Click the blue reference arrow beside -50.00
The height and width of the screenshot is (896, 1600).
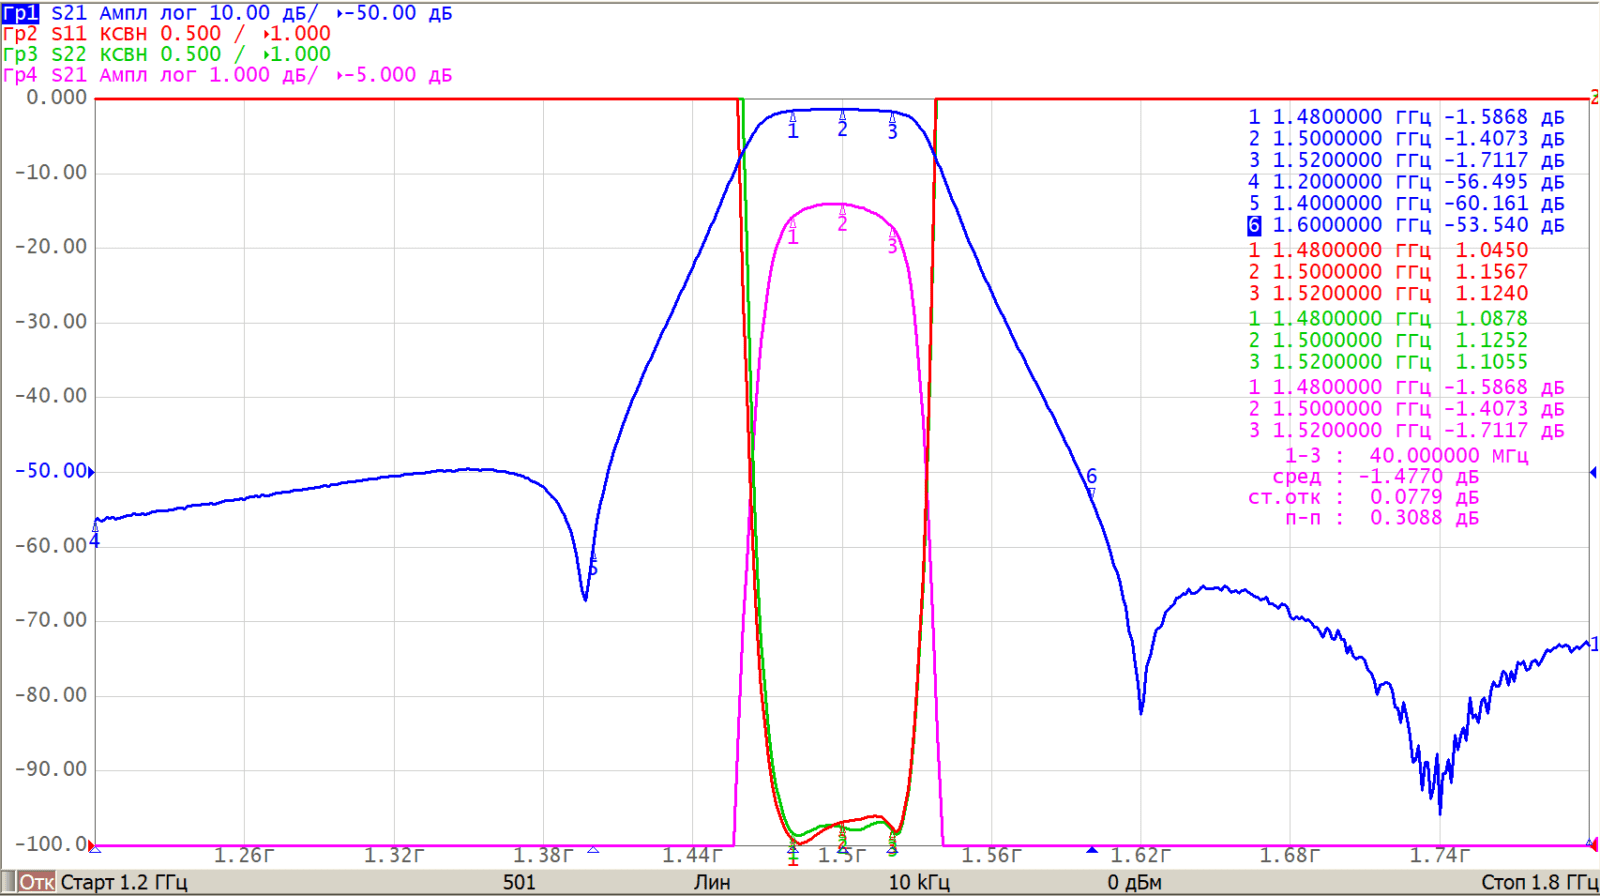tap(92, 471)
